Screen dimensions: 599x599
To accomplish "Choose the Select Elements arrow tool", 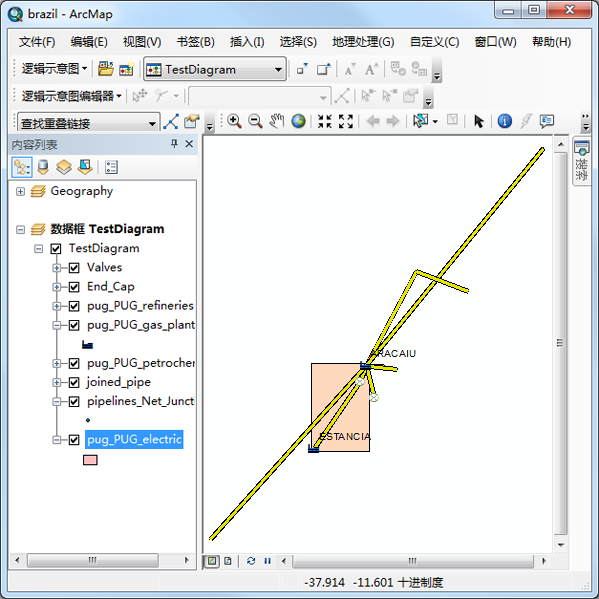I will tap(478, 121).
